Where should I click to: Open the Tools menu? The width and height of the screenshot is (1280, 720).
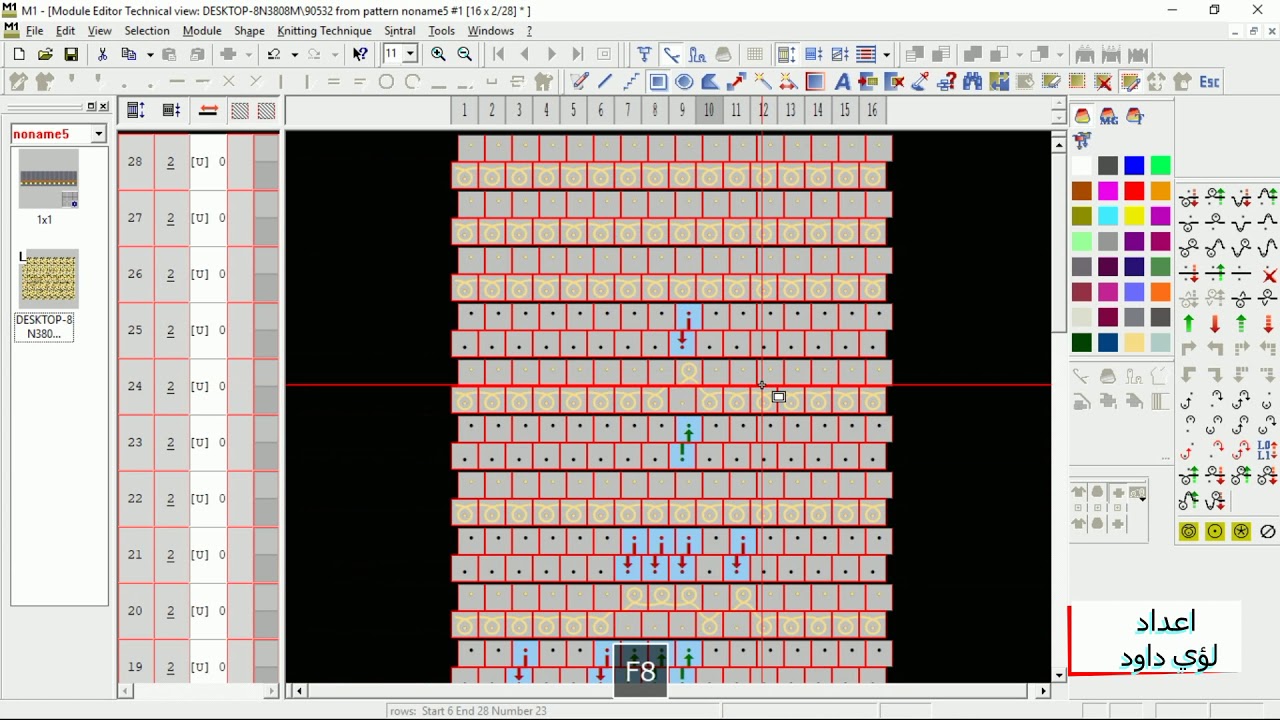click(441, 31)
